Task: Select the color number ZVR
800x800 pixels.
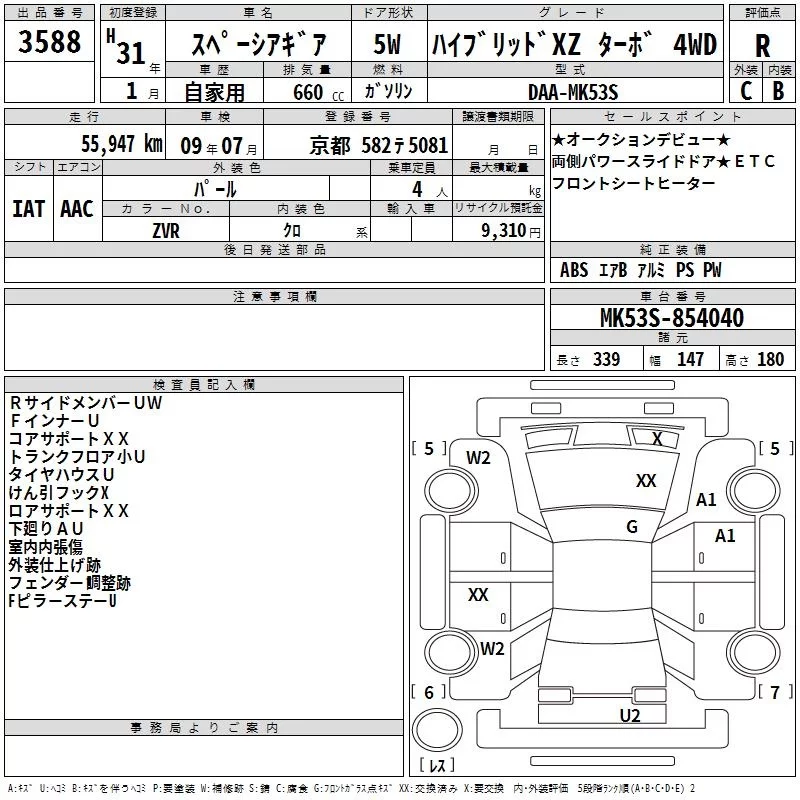Action: pos(166,231)
